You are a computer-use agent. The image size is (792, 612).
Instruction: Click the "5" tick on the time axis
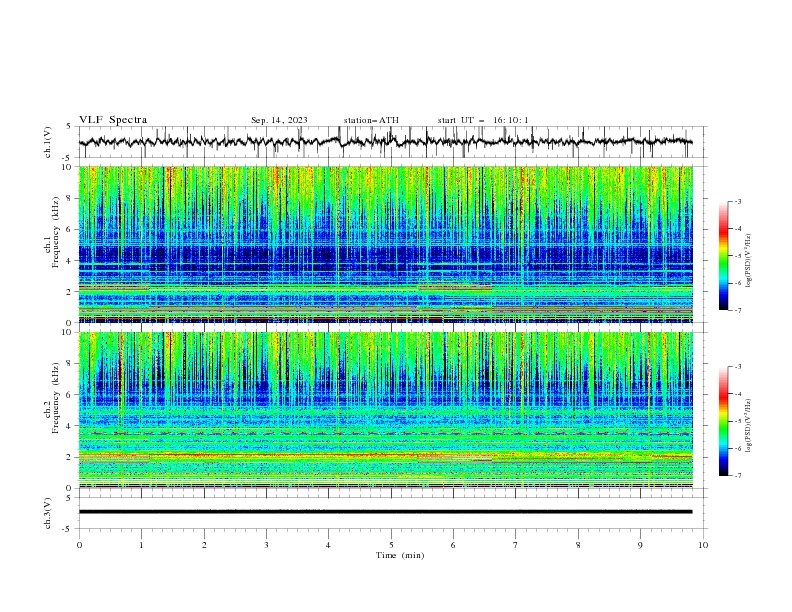[391, 545]
